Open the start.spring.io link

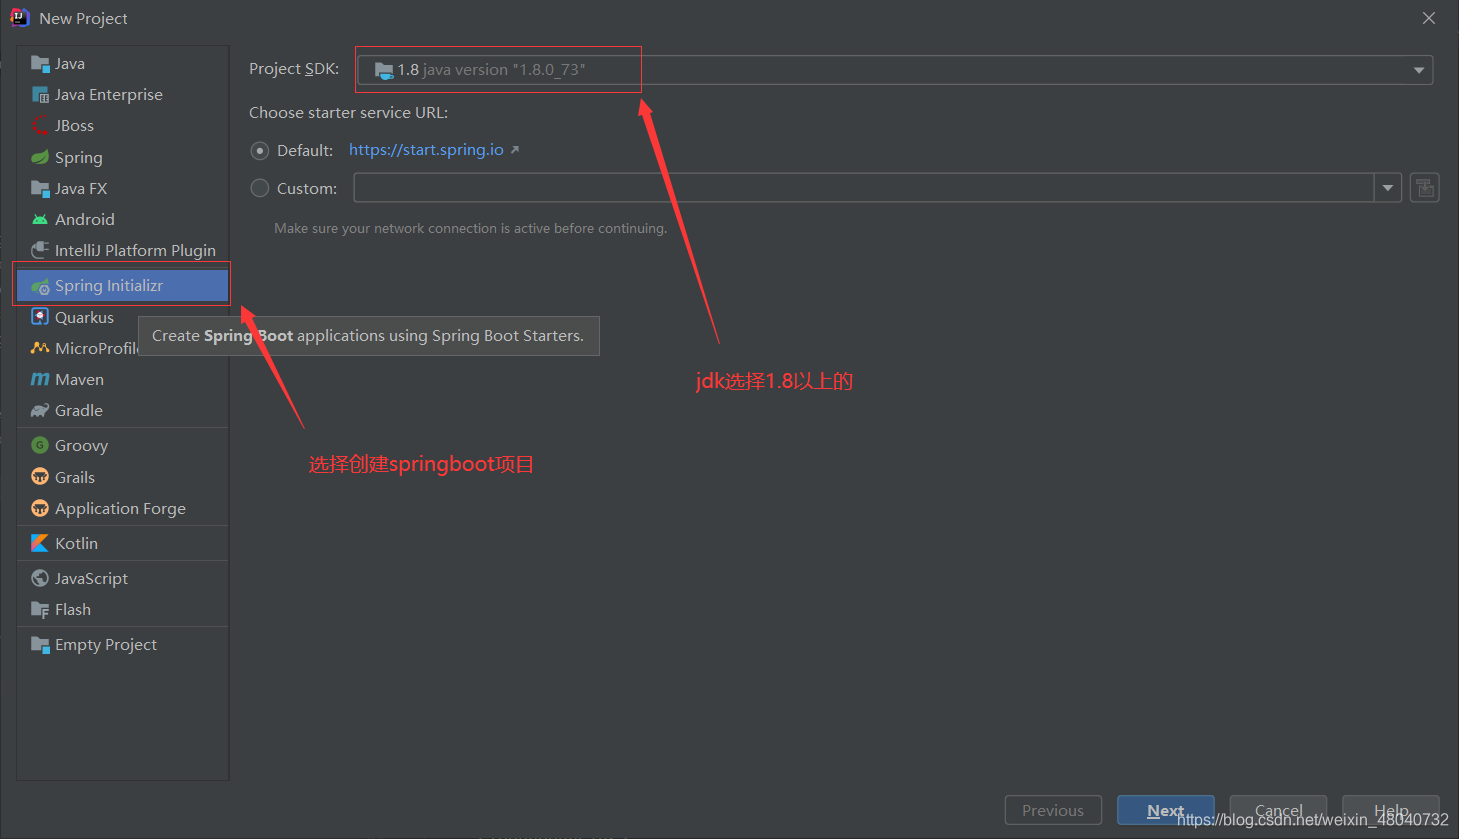(426, 150)
